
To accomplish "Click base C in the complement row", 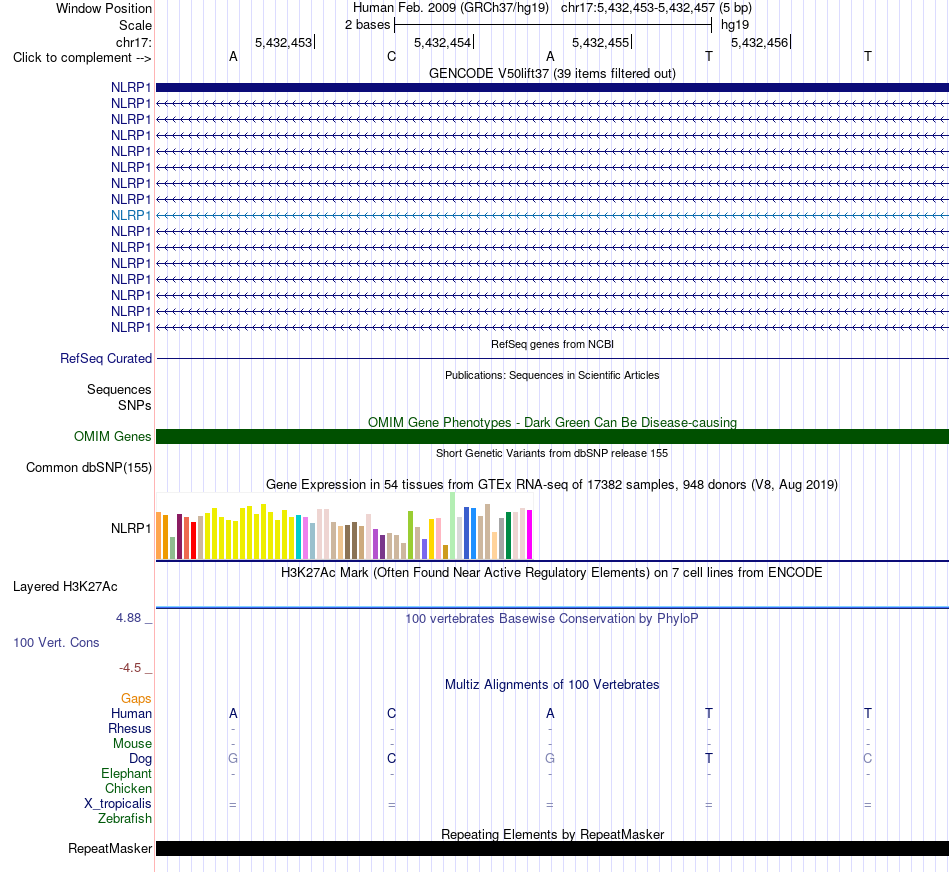I will coord(391,57).
